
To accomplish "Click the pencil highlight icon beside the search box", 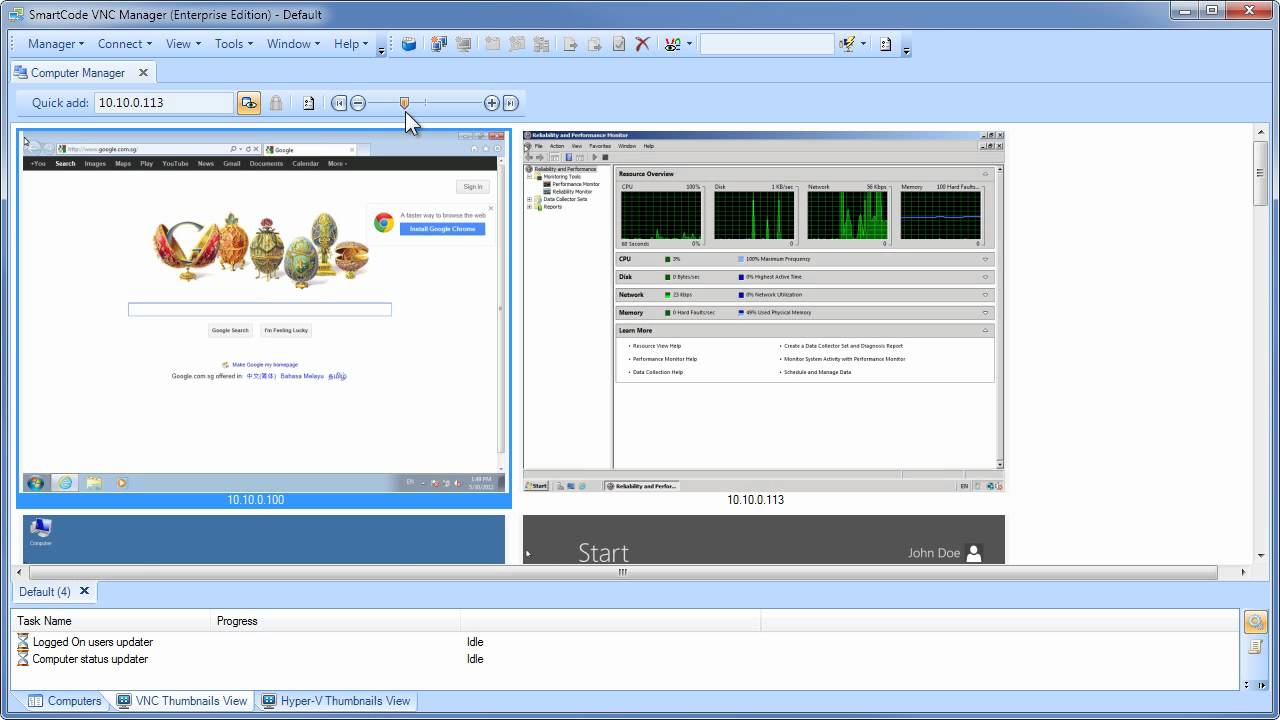I will click(848, 44).
